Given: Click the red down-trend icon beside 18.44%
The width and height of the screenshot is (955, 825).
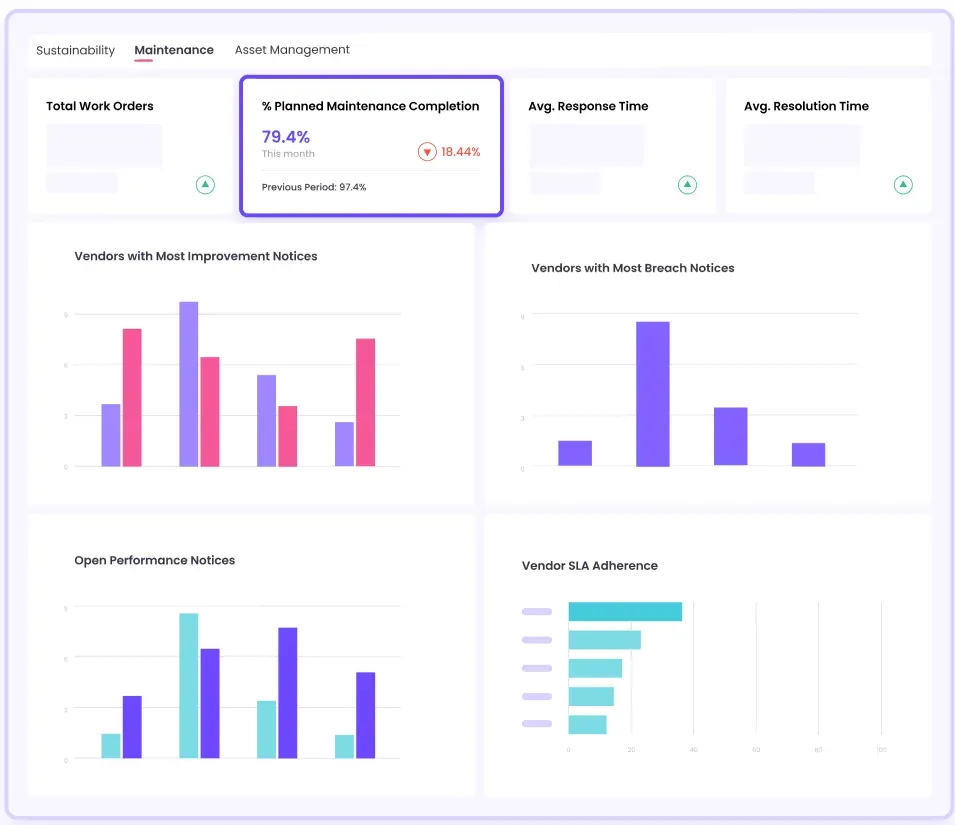Looking at the screenshot, I should pos(427,152).
